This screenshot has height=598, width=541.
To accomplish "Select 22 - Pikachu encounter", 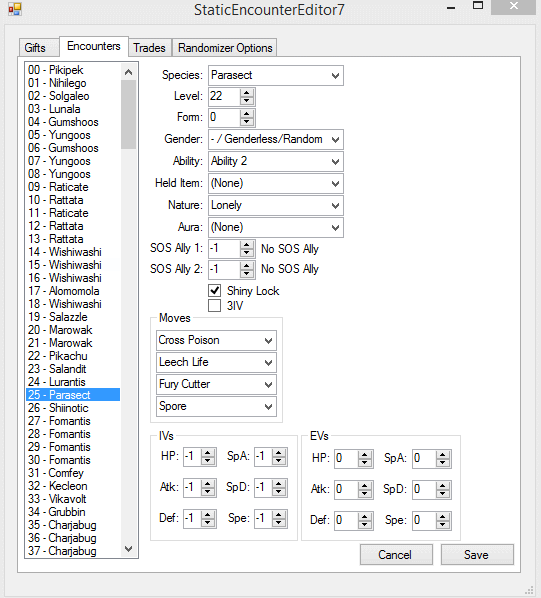I will pyautogui.click(x=73, y=355).
